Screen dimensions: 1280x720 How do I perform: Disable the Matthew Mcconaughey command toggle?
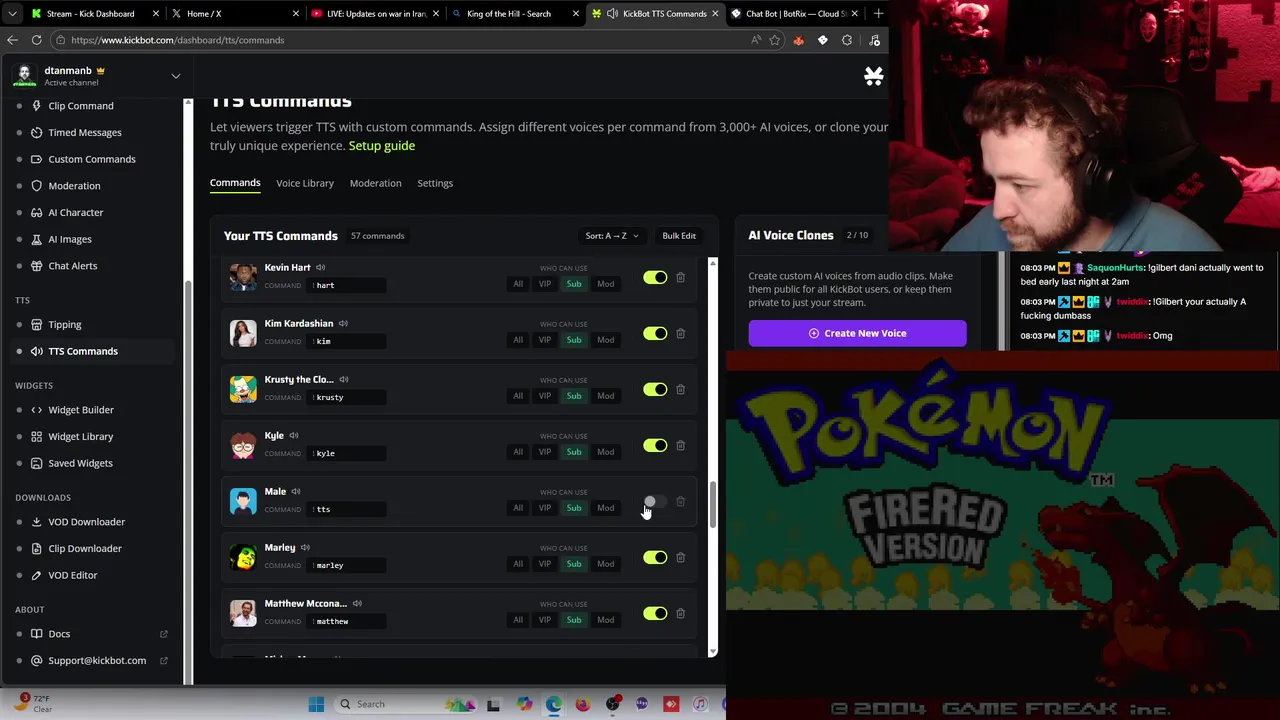click(655, 613)
